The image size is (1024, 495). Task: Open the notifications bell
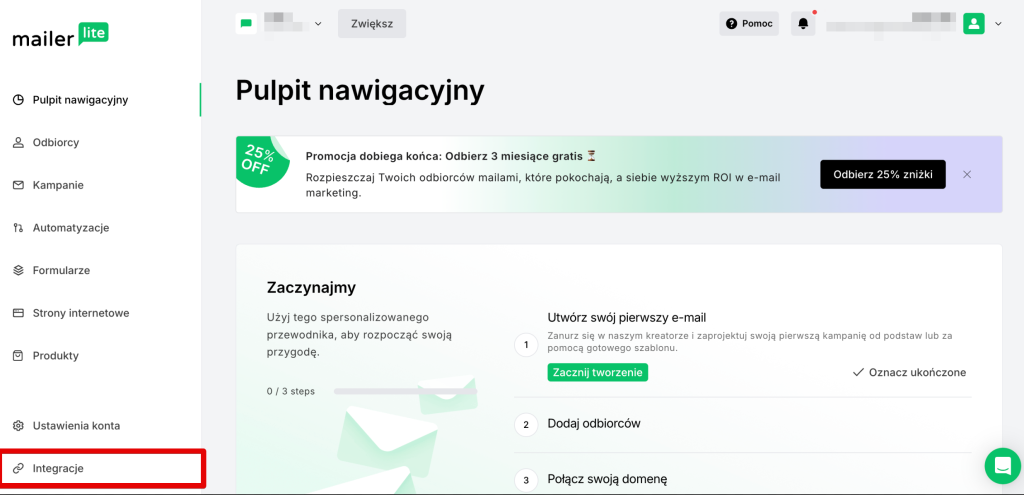803,24
